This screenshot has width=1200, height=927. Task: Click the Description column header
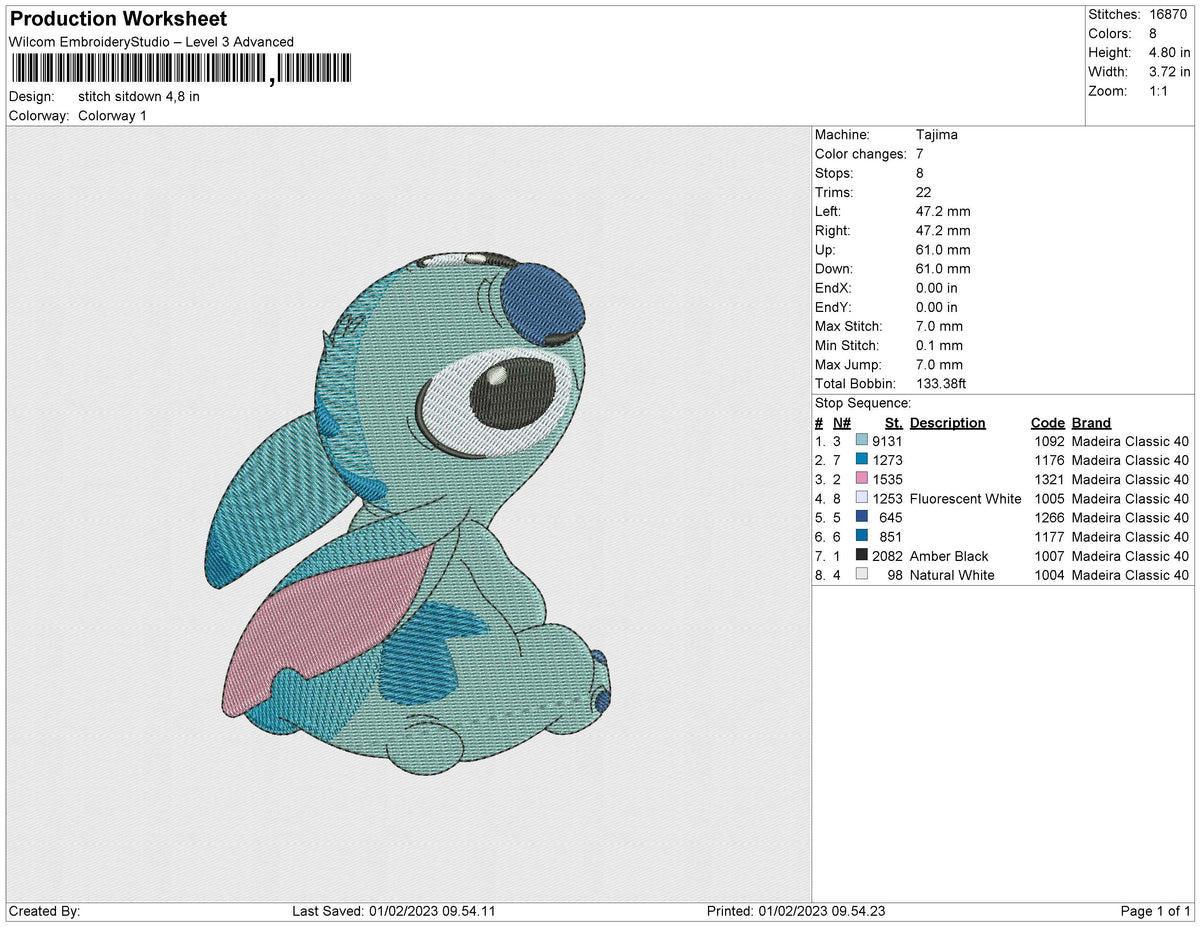[x=947, y=422]
